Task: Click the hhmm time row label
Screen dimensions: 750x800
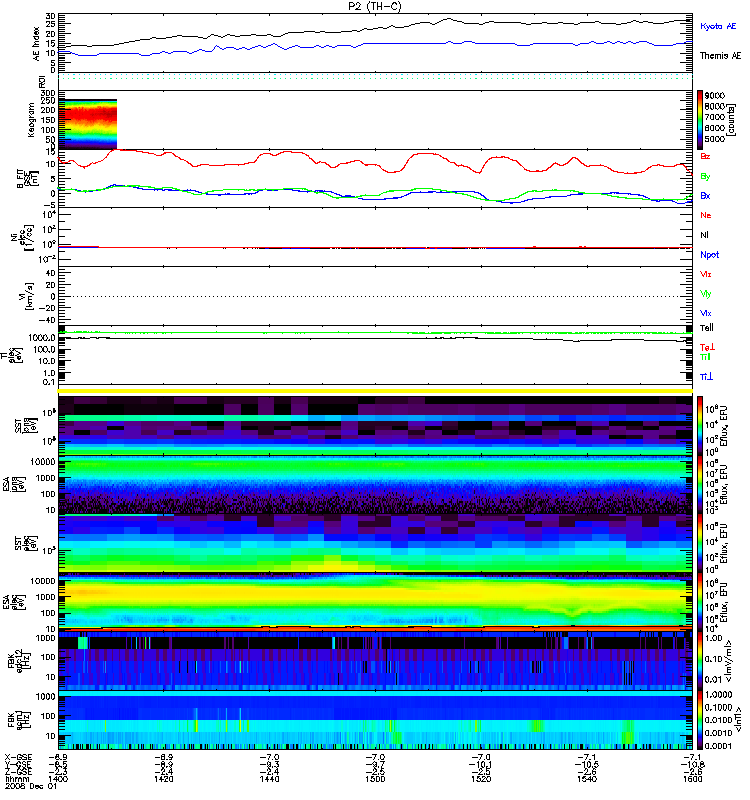Action: tap(15, 779)
